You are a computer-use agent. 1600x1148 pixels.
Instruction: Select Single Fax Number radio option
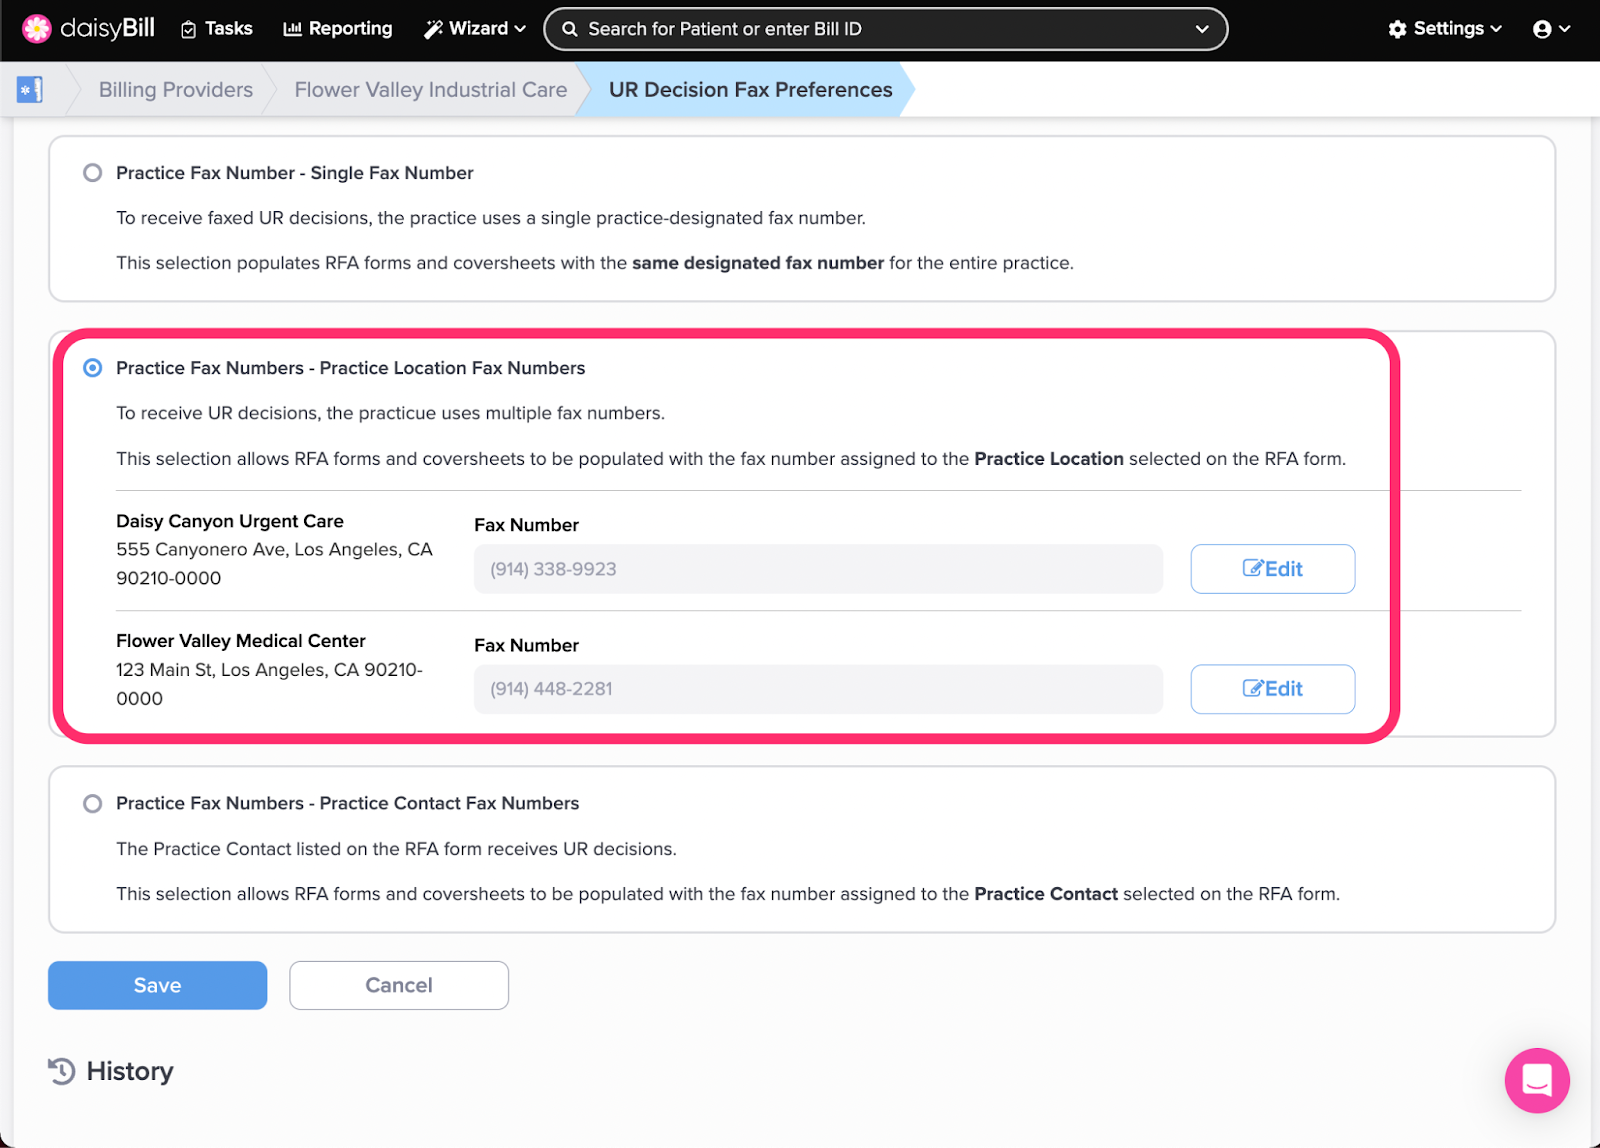93,173
